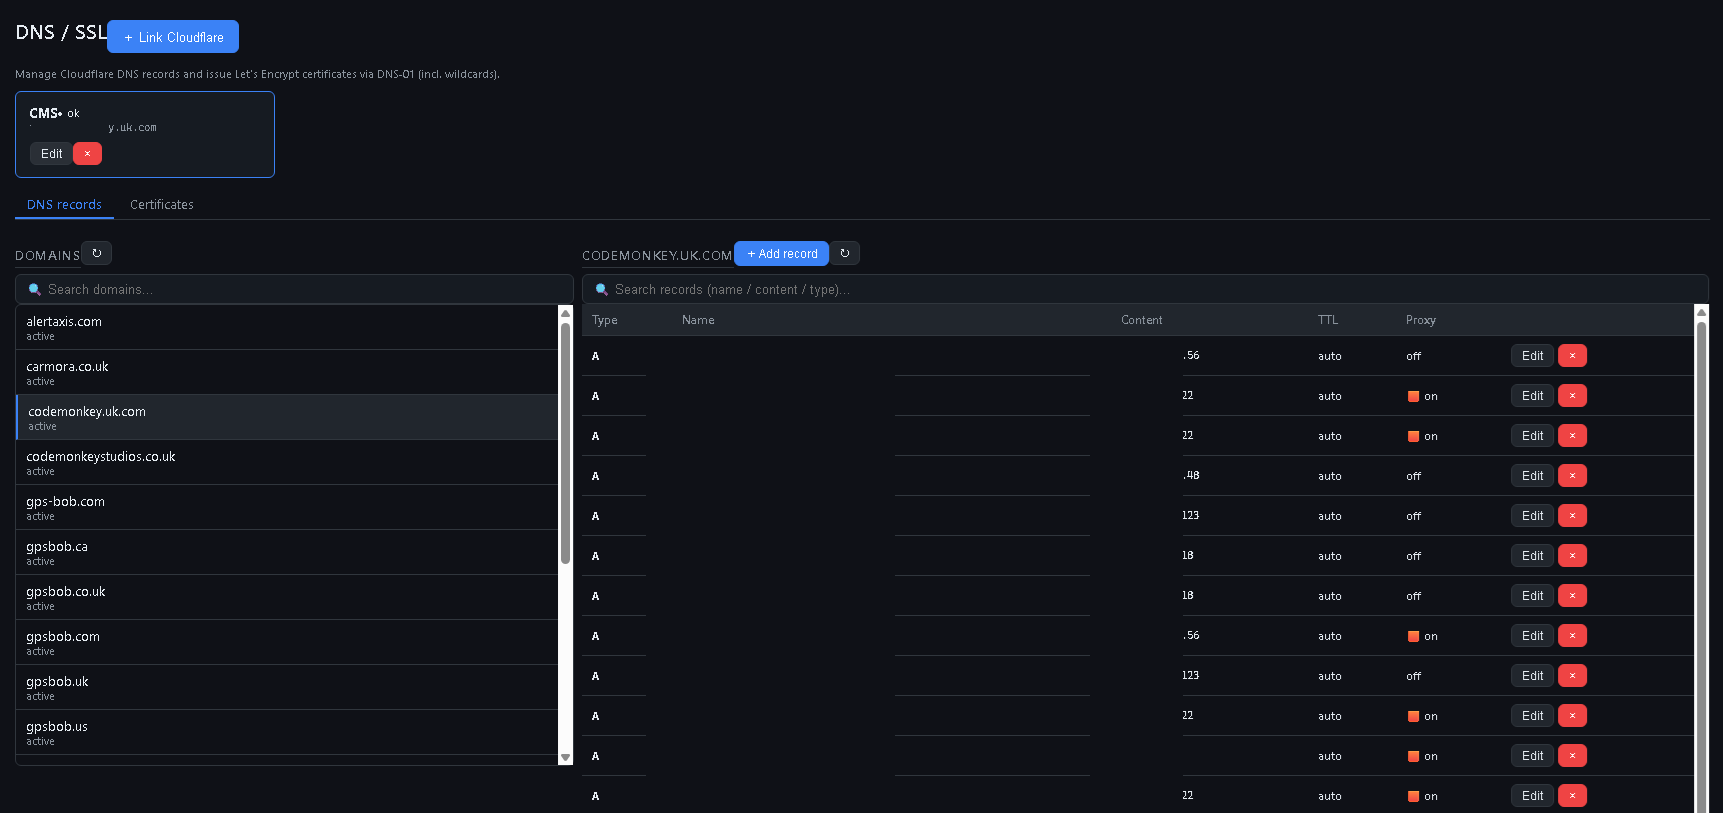Edit the record ending .56 with proxy off
Screen dimensions: 1723x813
pyautogui.click(x=1532, y=356)
